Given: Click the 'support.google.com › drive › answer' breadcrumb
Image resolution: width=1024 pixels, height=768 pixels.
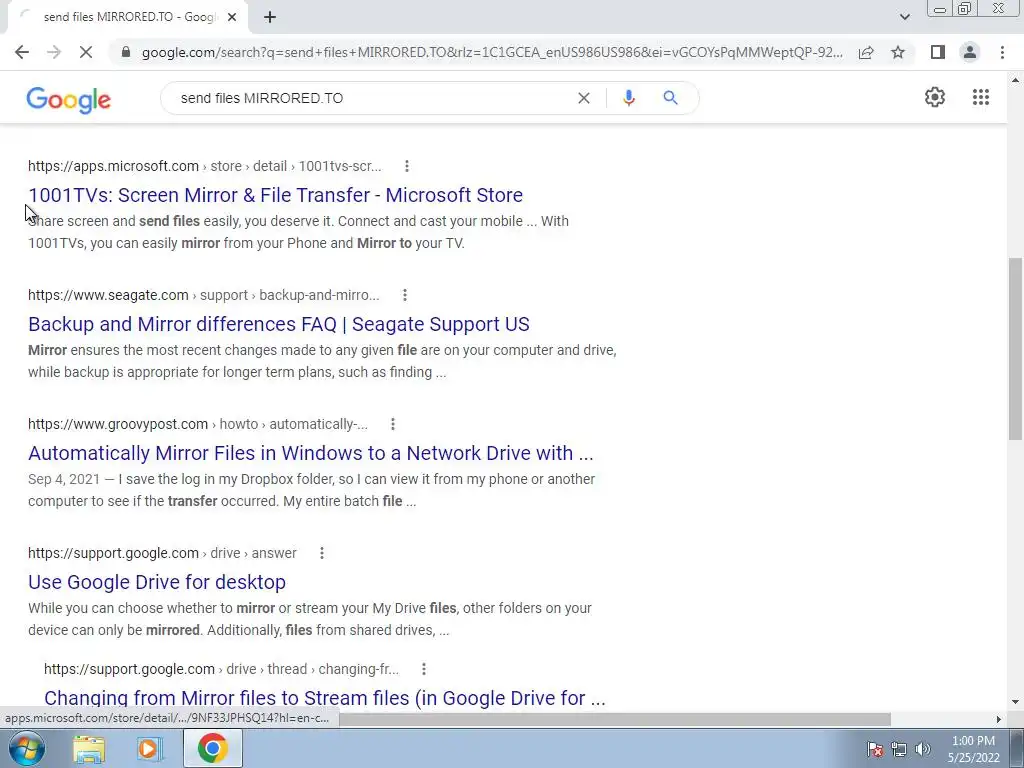Looking at the screenshot, I should pyautogui.click(x=162, y=553).
